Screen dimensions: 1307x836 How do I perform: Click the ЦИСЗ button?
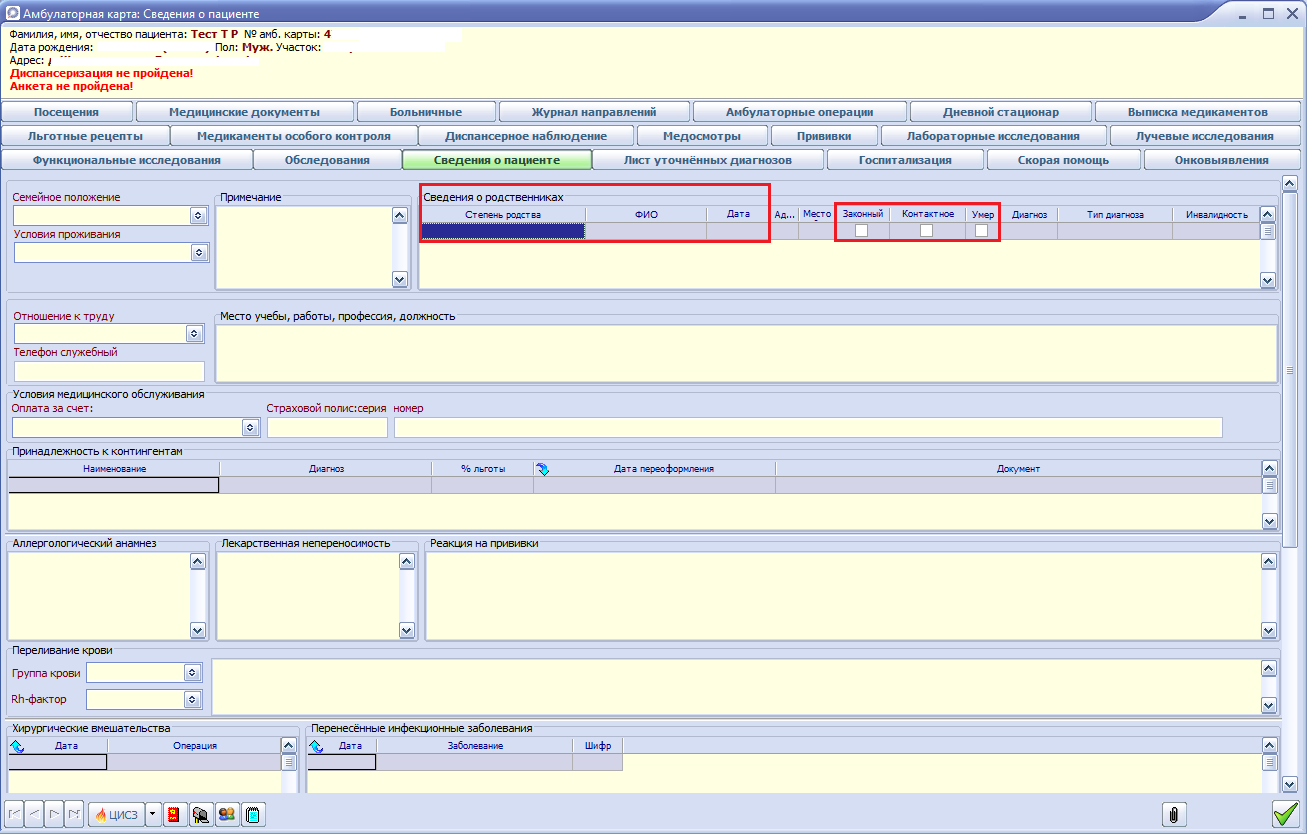(x=116, y=814)
